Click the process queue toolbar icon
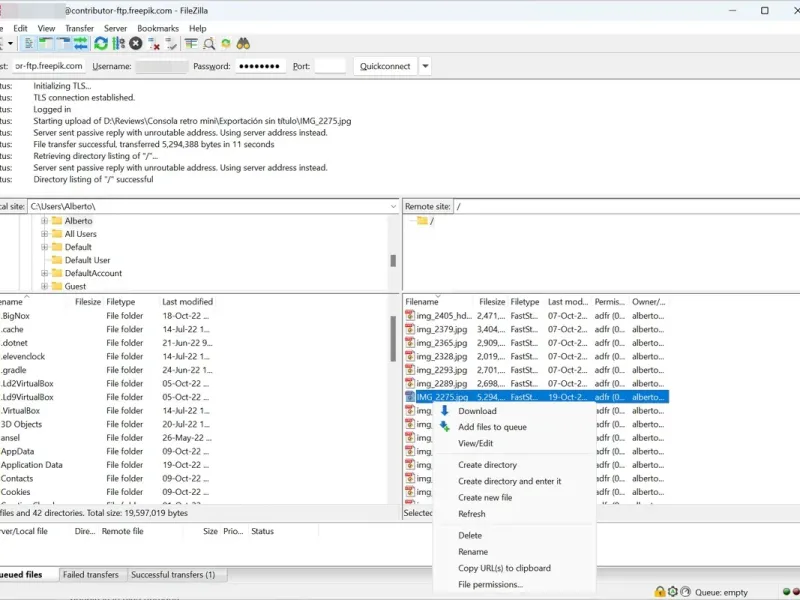 point(118,44)
